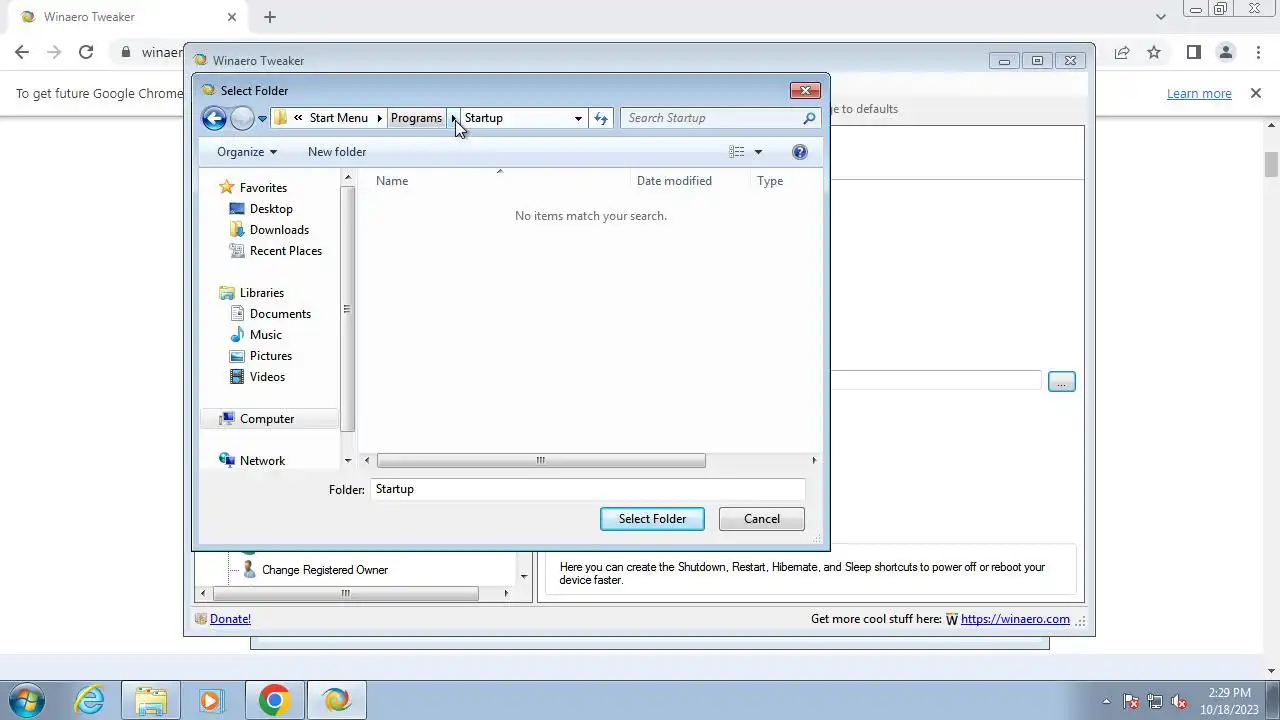Screen dimensions: 1280x720
Task: Open the Donate! link
Action: coord(230,619)
